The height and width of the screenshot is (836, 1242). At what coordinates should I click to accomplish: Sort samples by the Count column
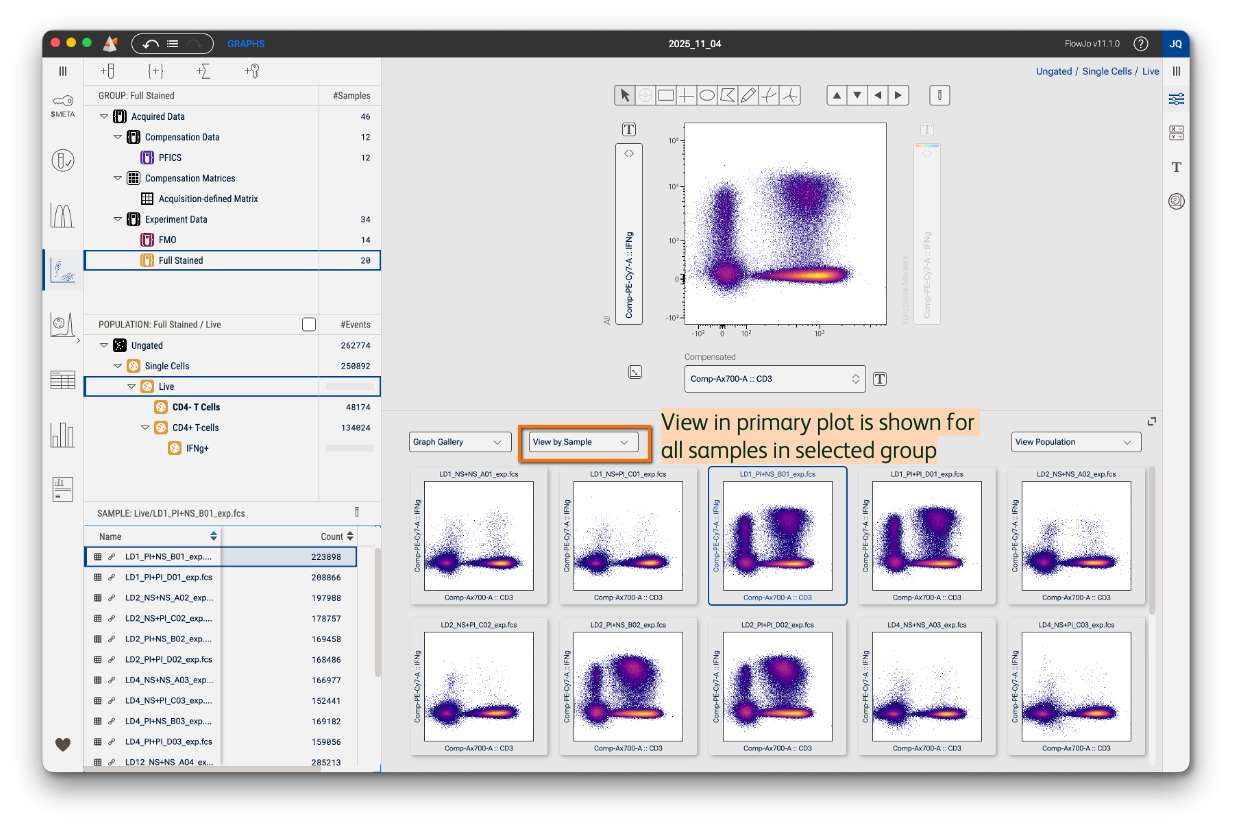(x=337, y=537)
